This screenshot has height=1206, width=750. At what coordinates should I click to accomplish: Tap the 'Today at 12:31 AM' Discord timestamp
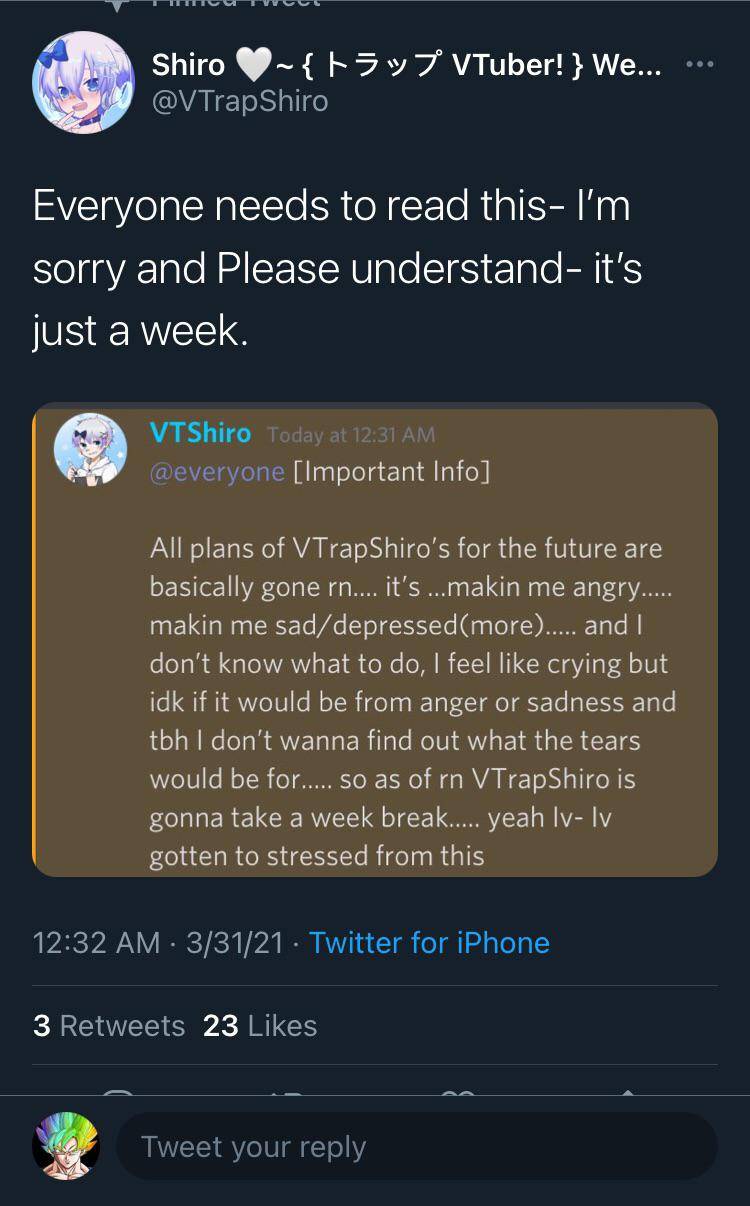pos(351,435)
